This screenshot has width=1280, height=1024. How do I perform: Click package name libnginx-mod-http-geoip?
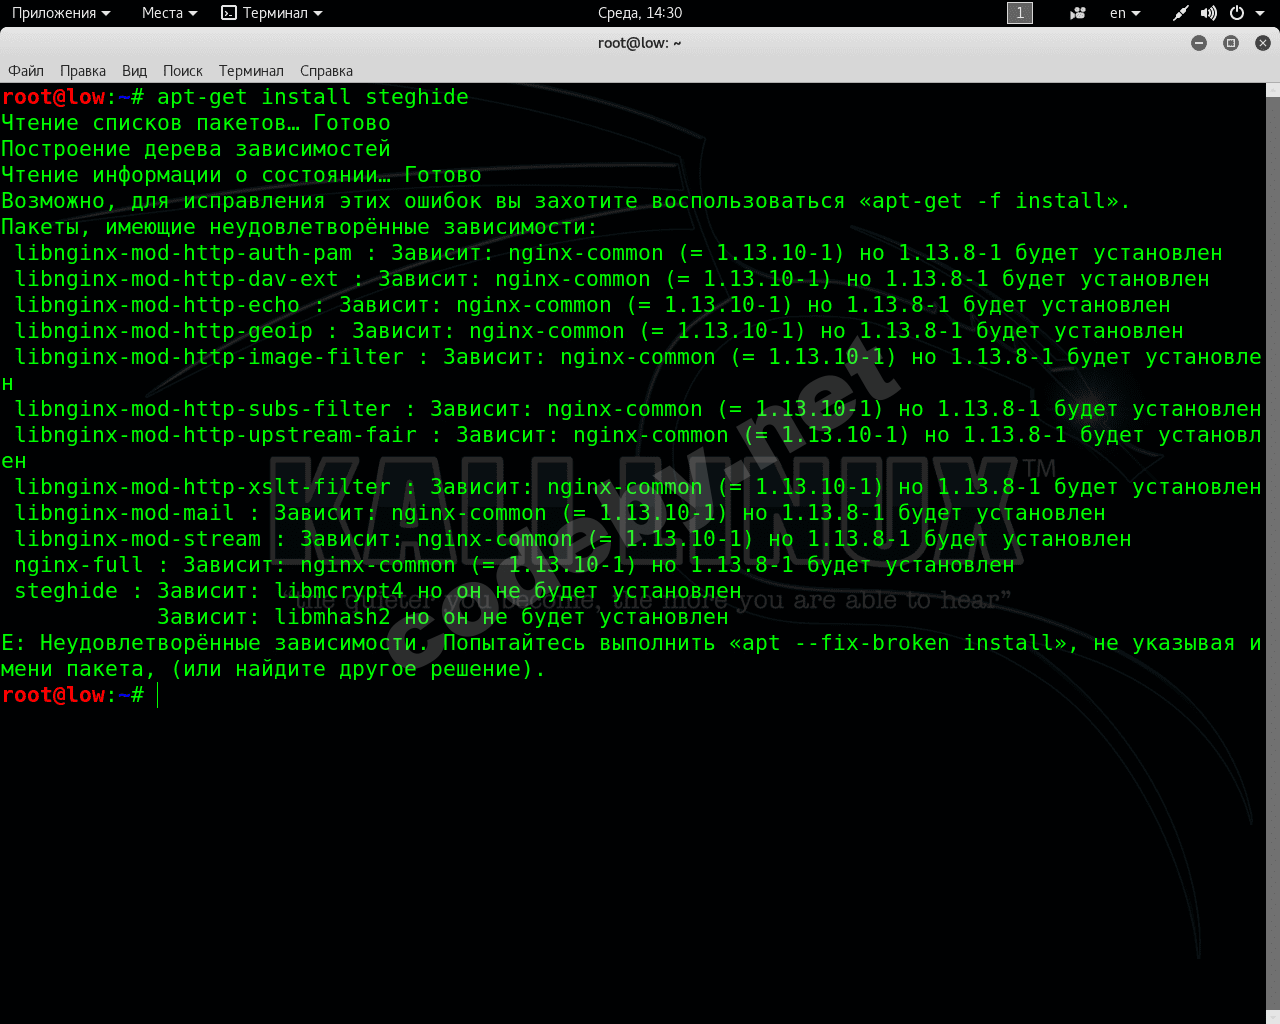[163, 331]
